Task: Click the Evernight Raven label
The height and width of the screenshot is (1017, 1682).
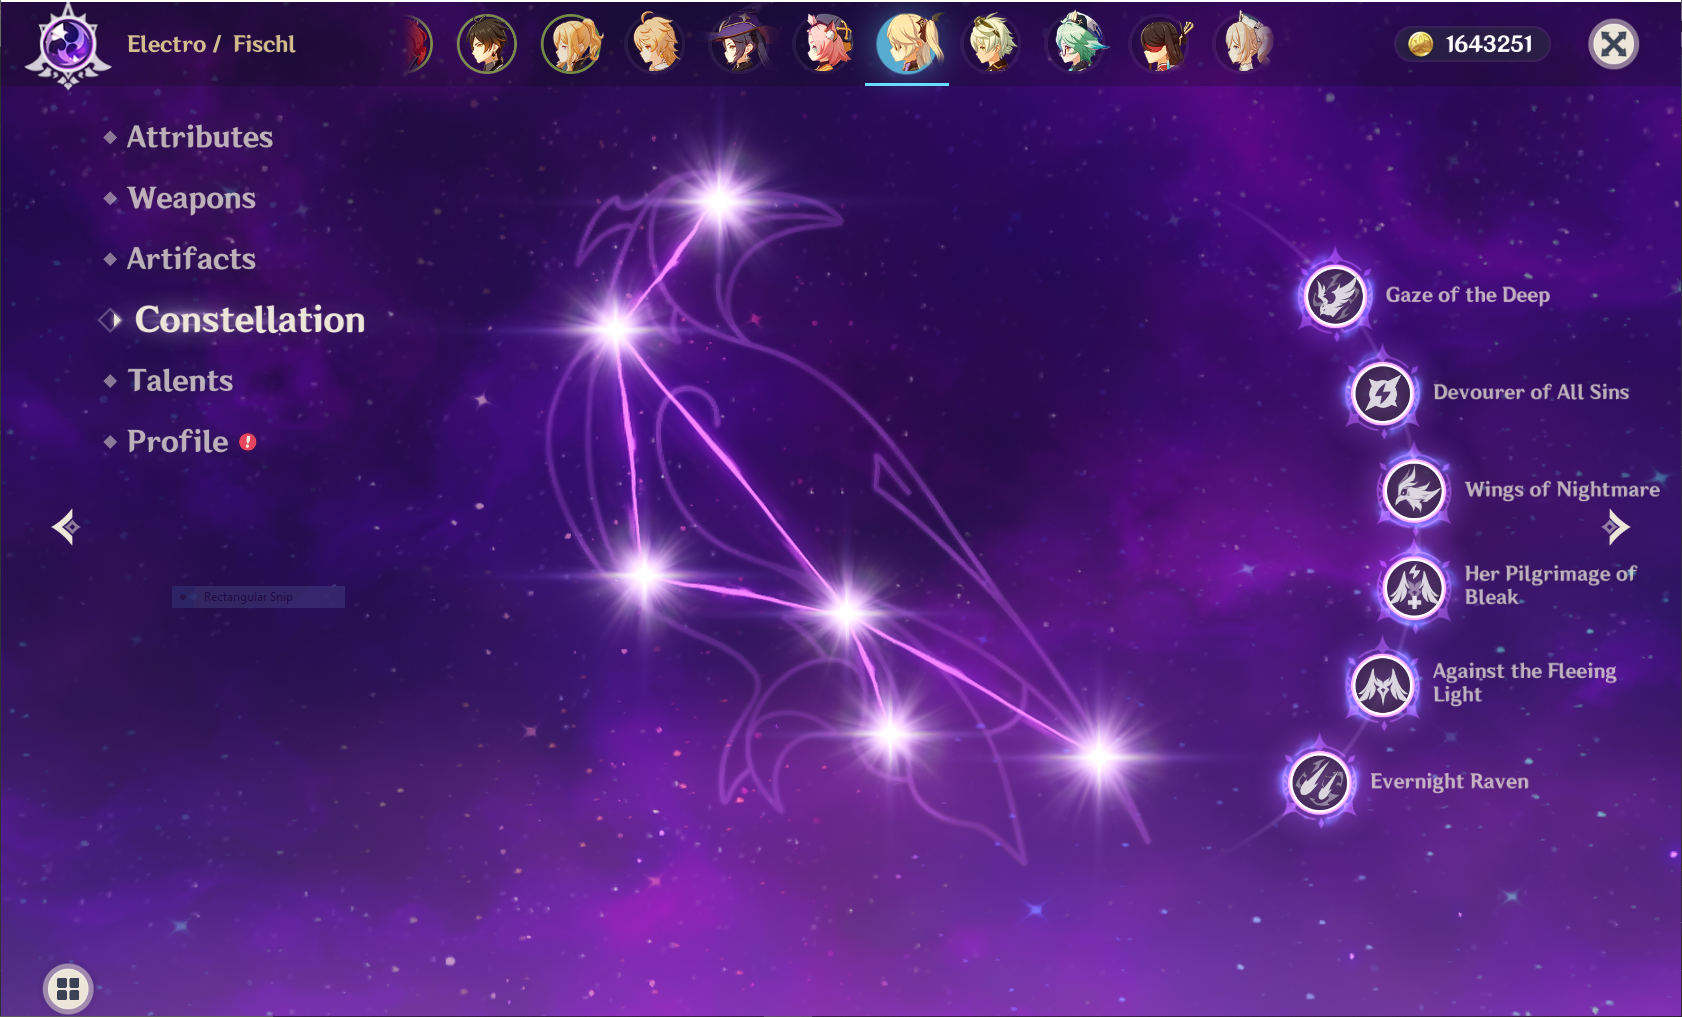Action: [x=1449, y=781]
